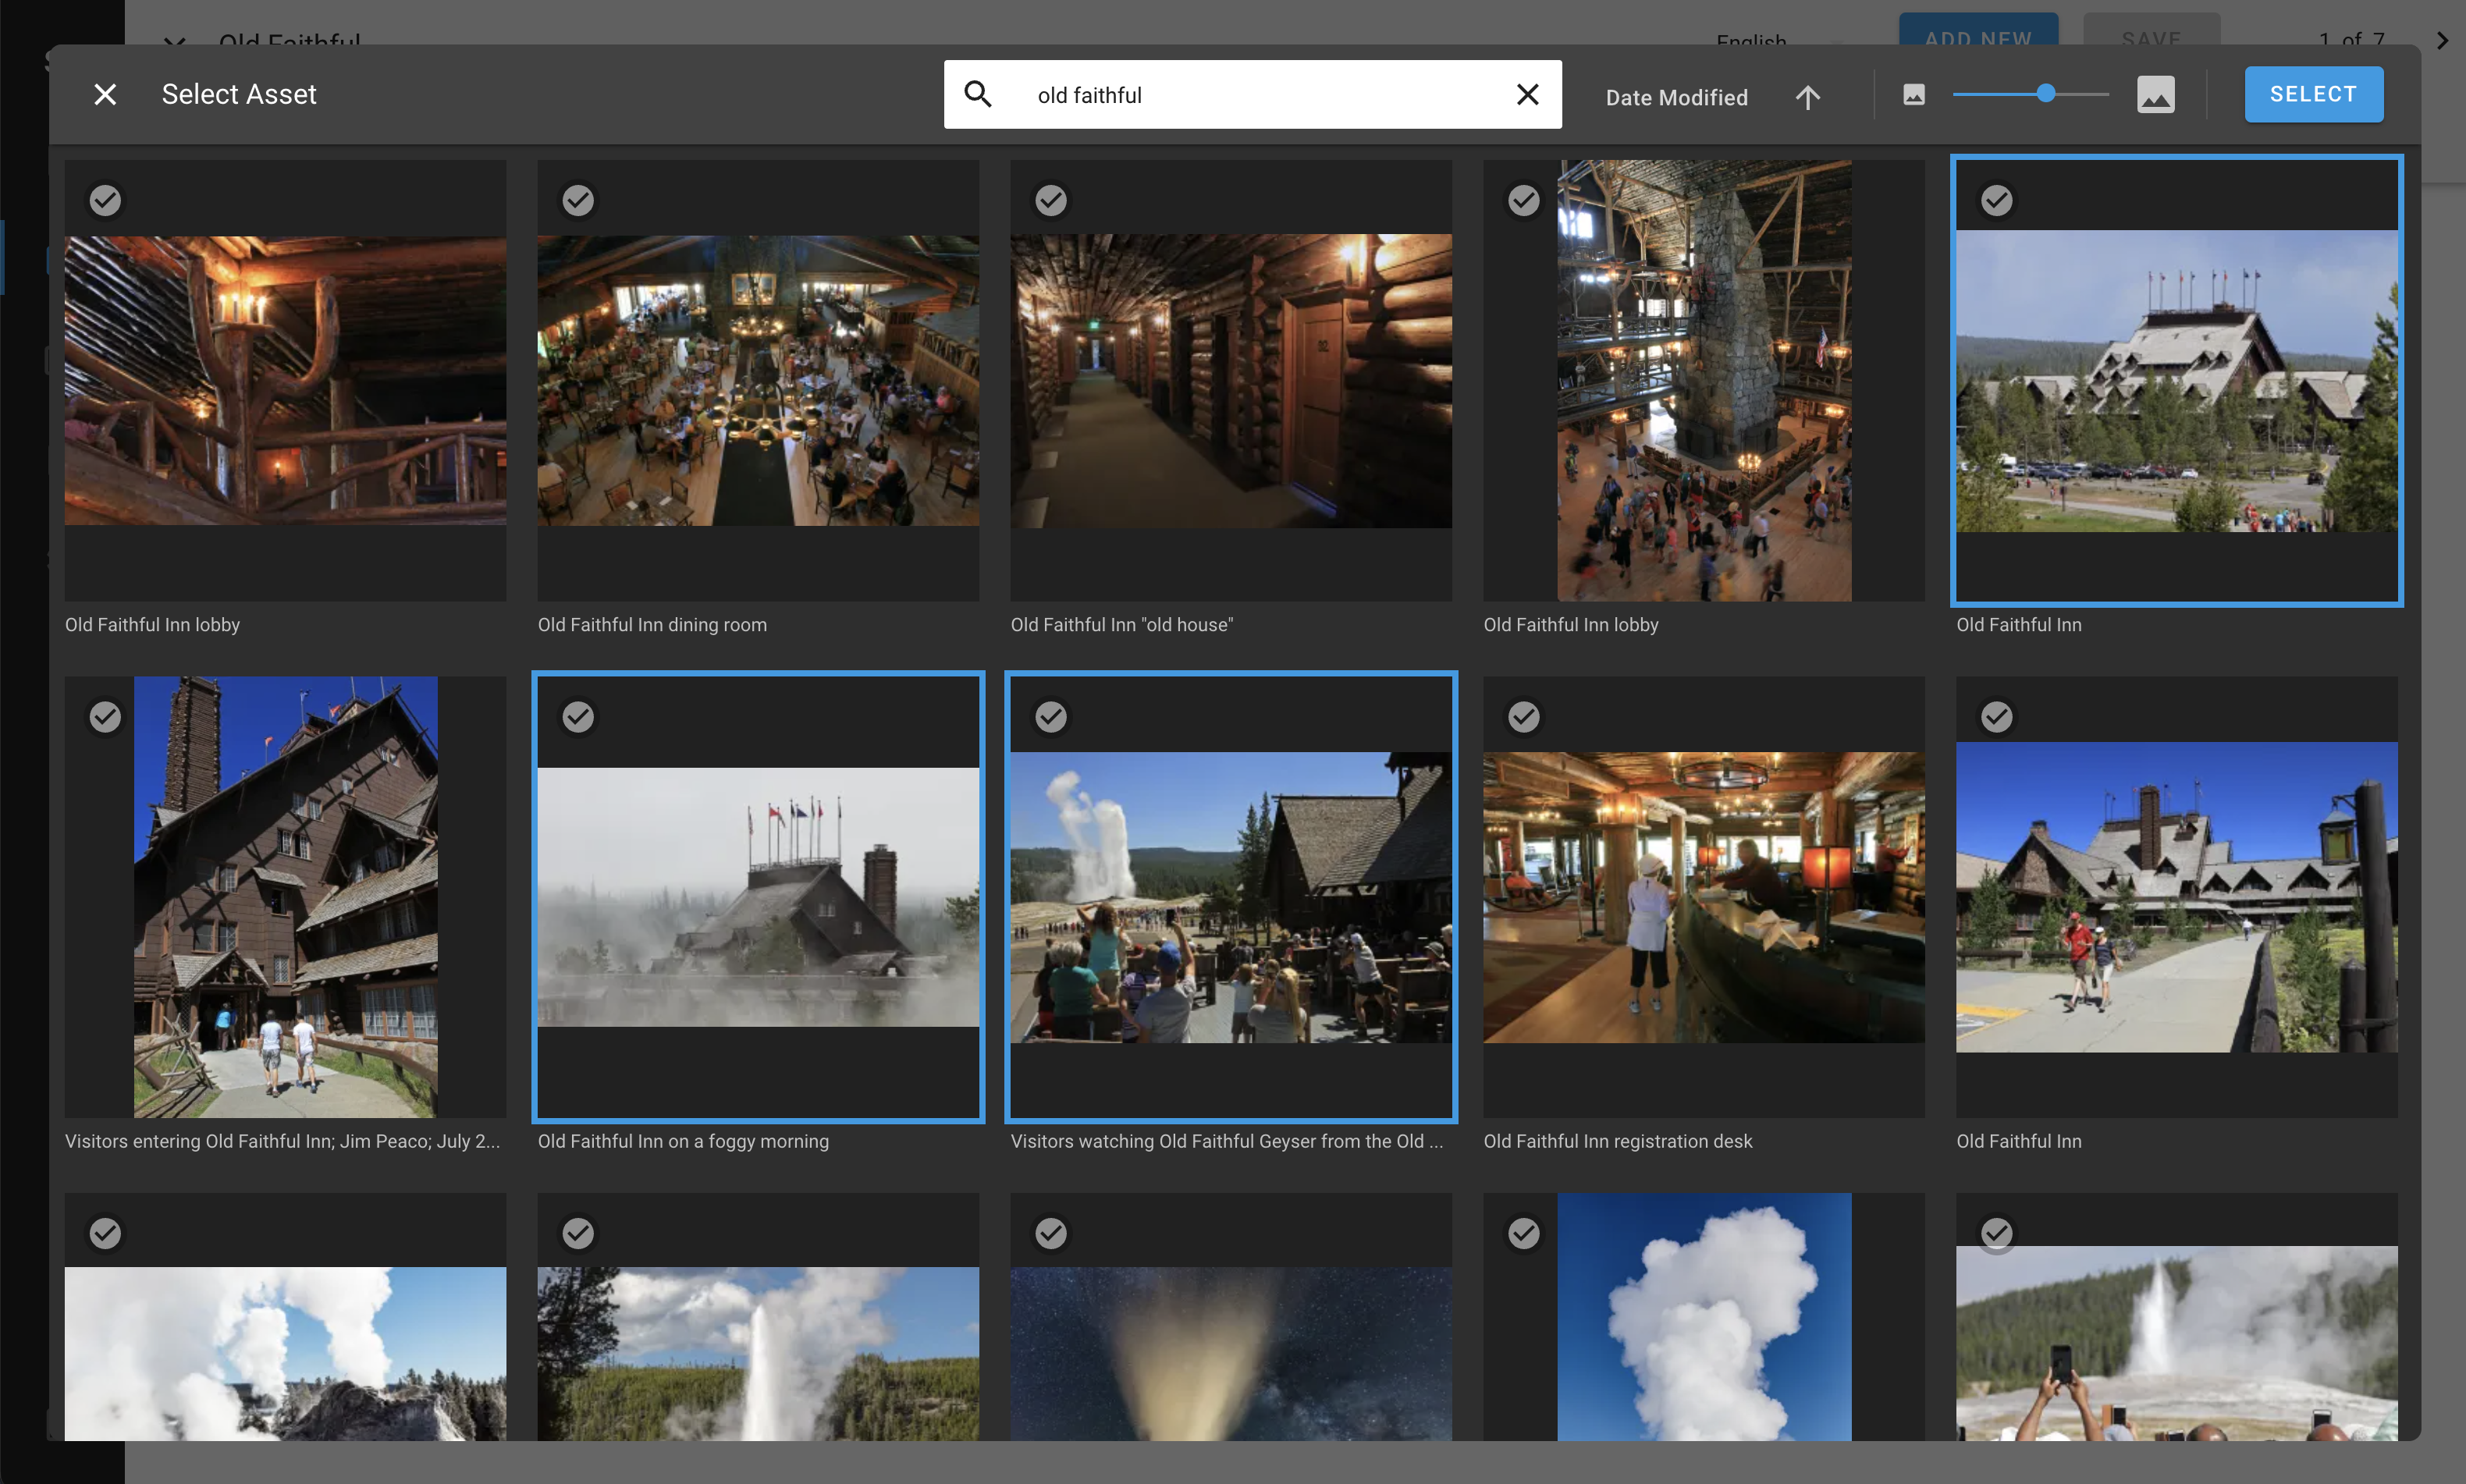The image size is (2466, 1484).
Task: Click SAVE button in background window
Action: (2151, 30)
